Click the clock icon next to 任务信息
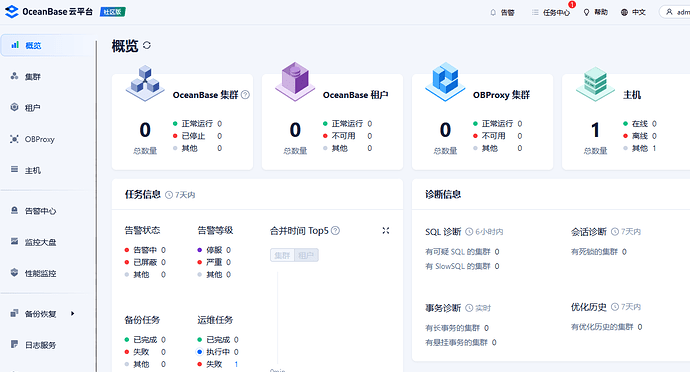 click(x=169, y=195)
